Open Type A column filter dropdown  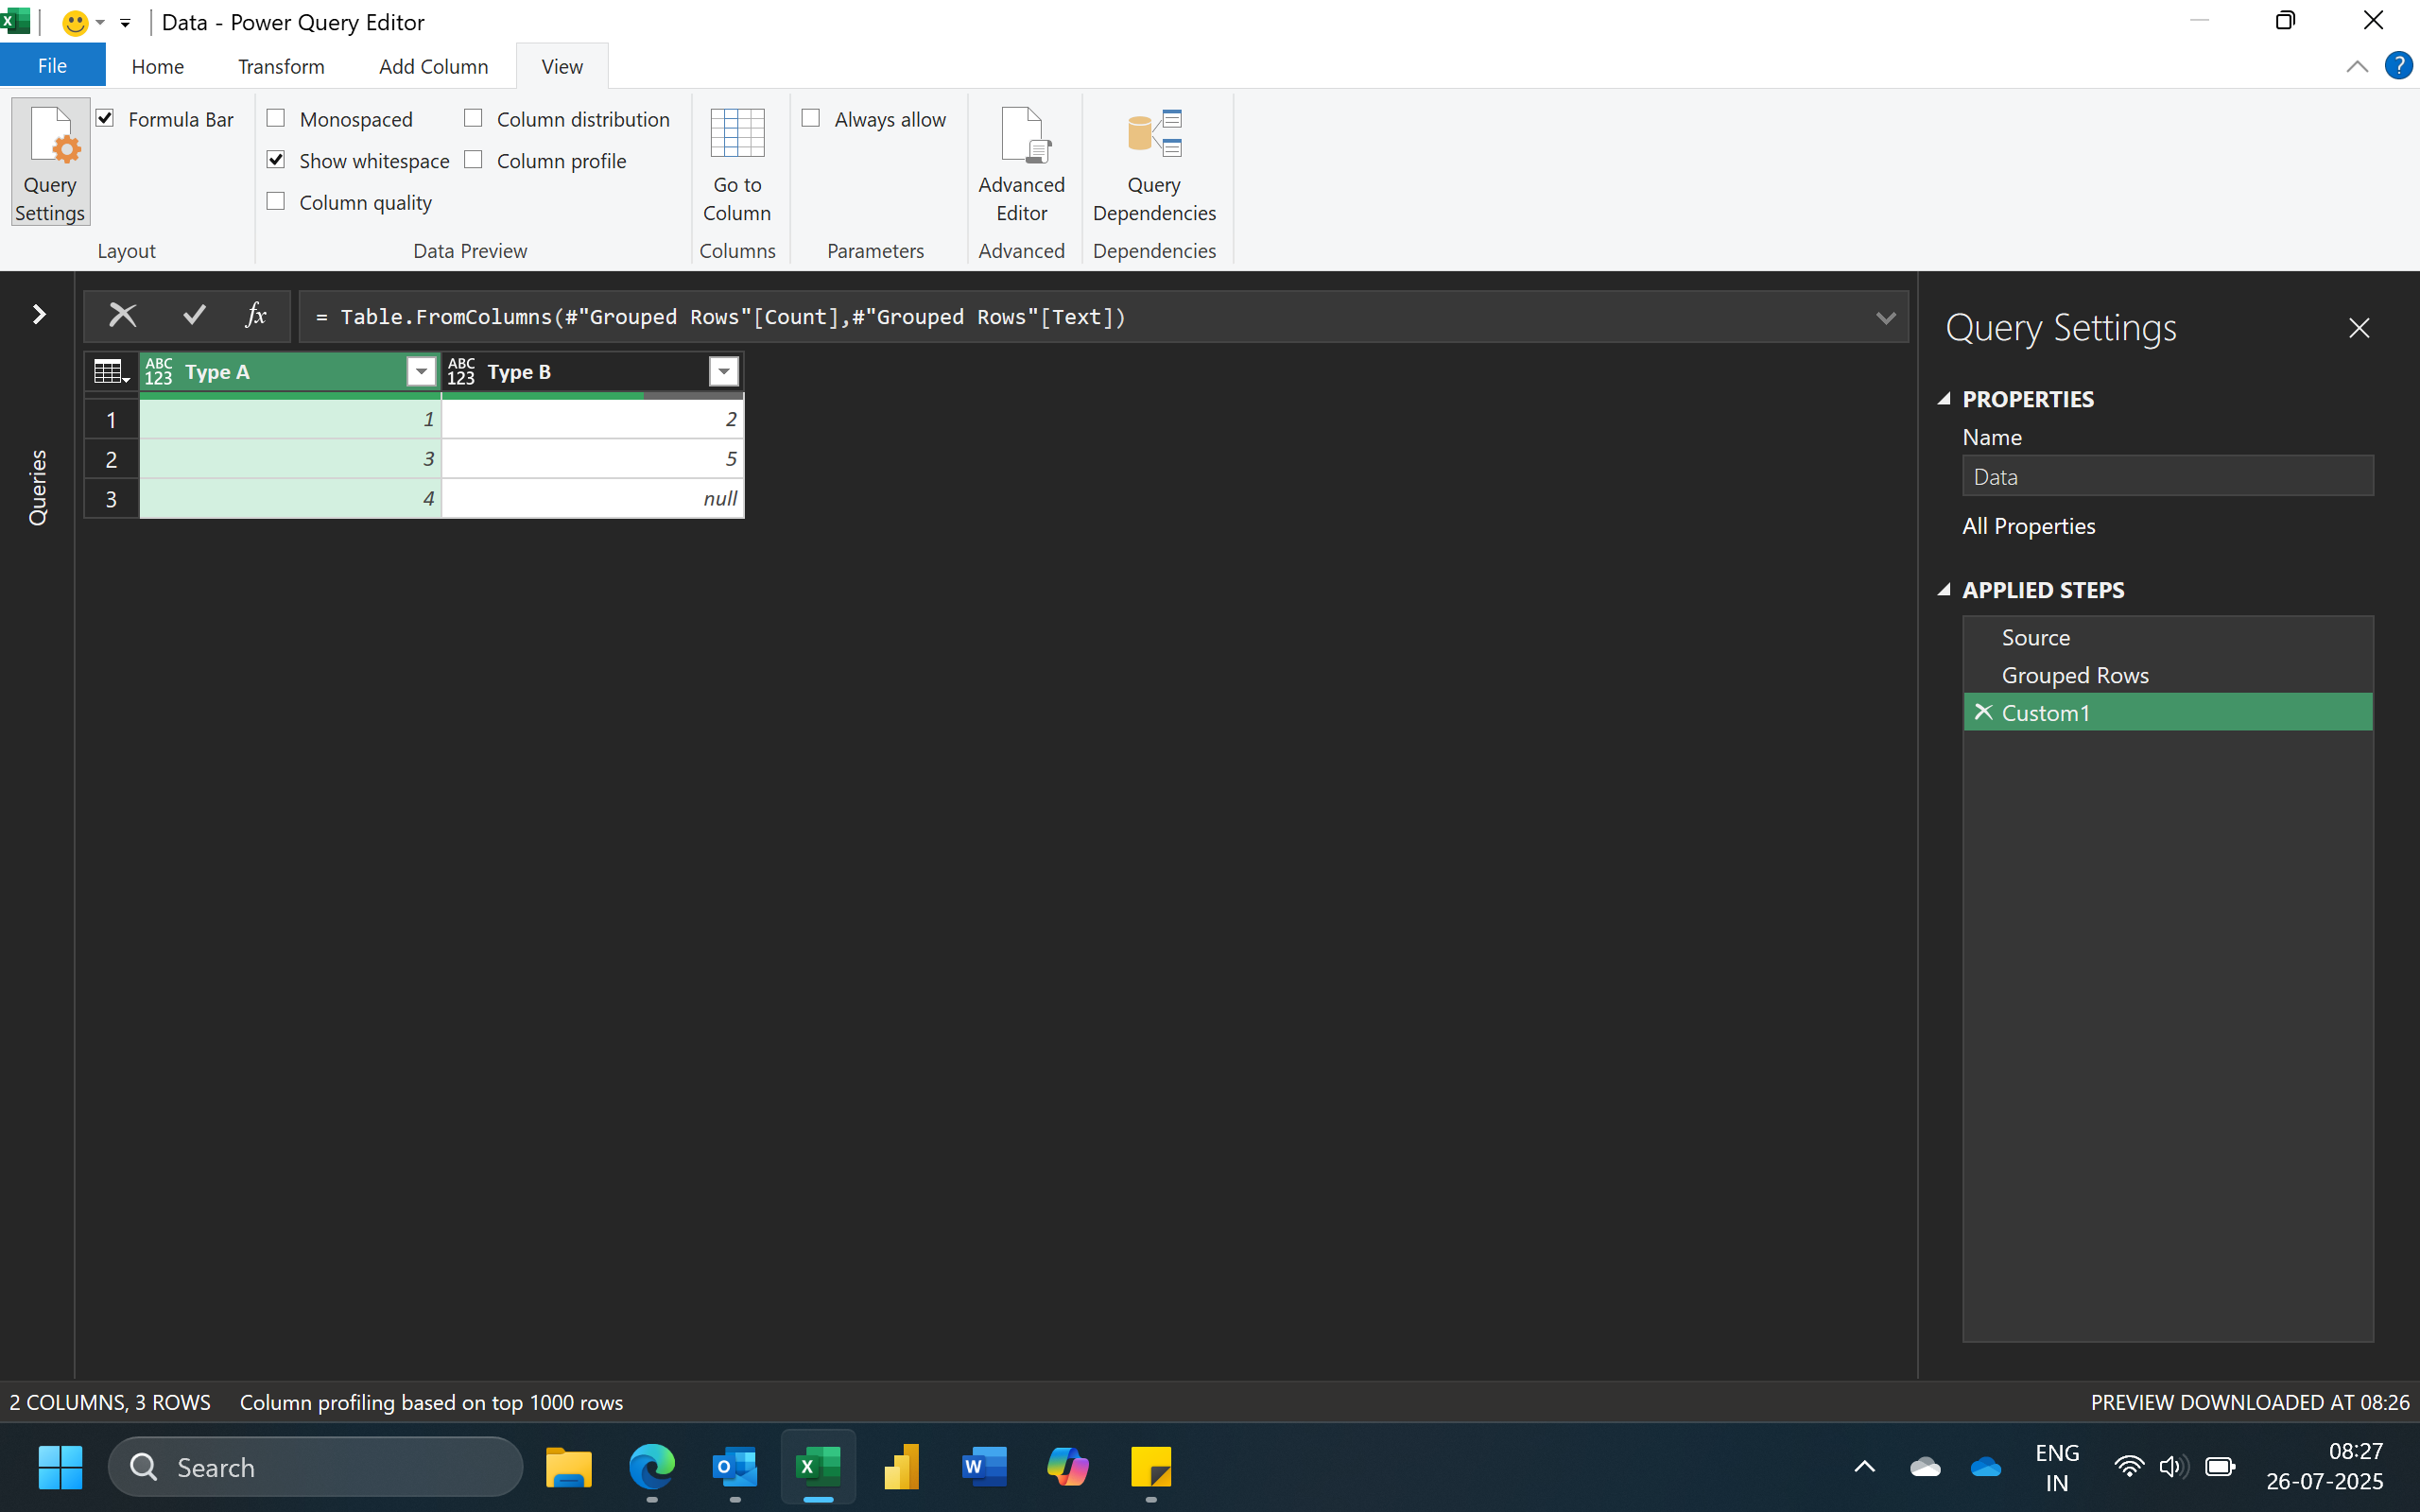[x=421, y=372]
